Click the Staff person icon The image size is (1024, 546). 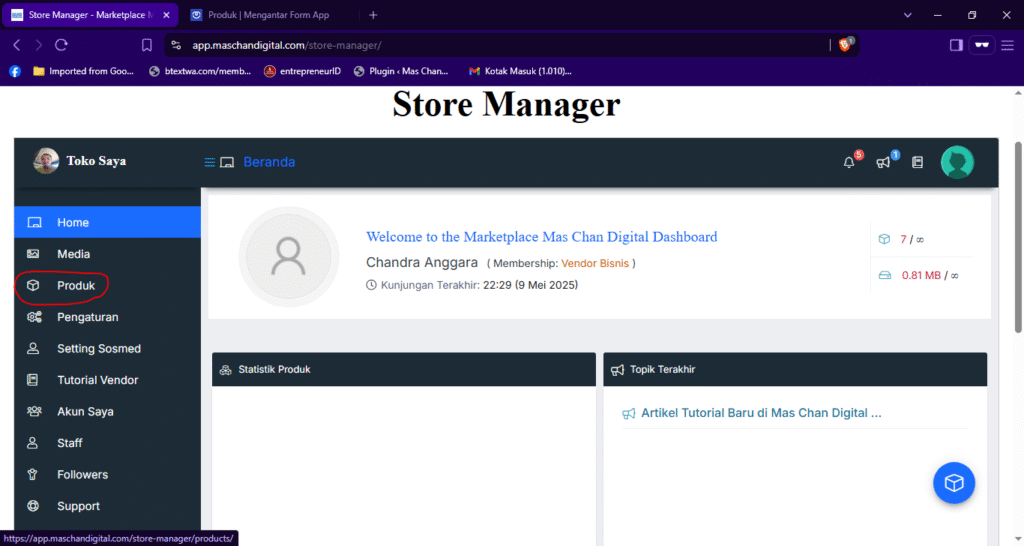pyautogui.click(x=32, y=443)
